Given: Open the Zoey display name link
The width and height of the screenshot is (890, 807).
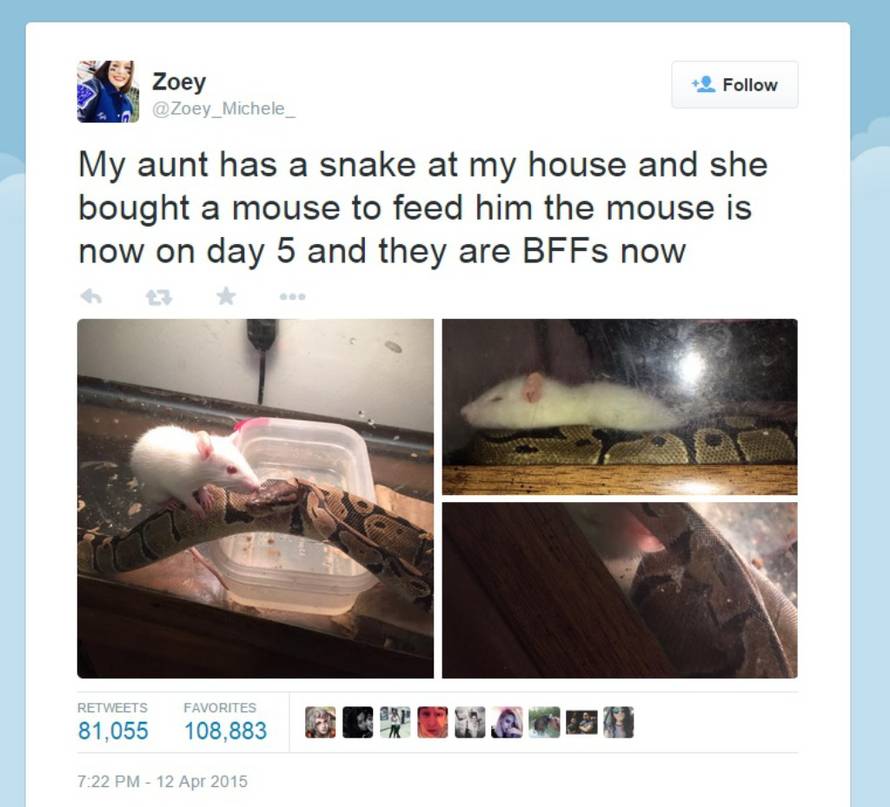Looking at the screenshot, I should 179,82.
